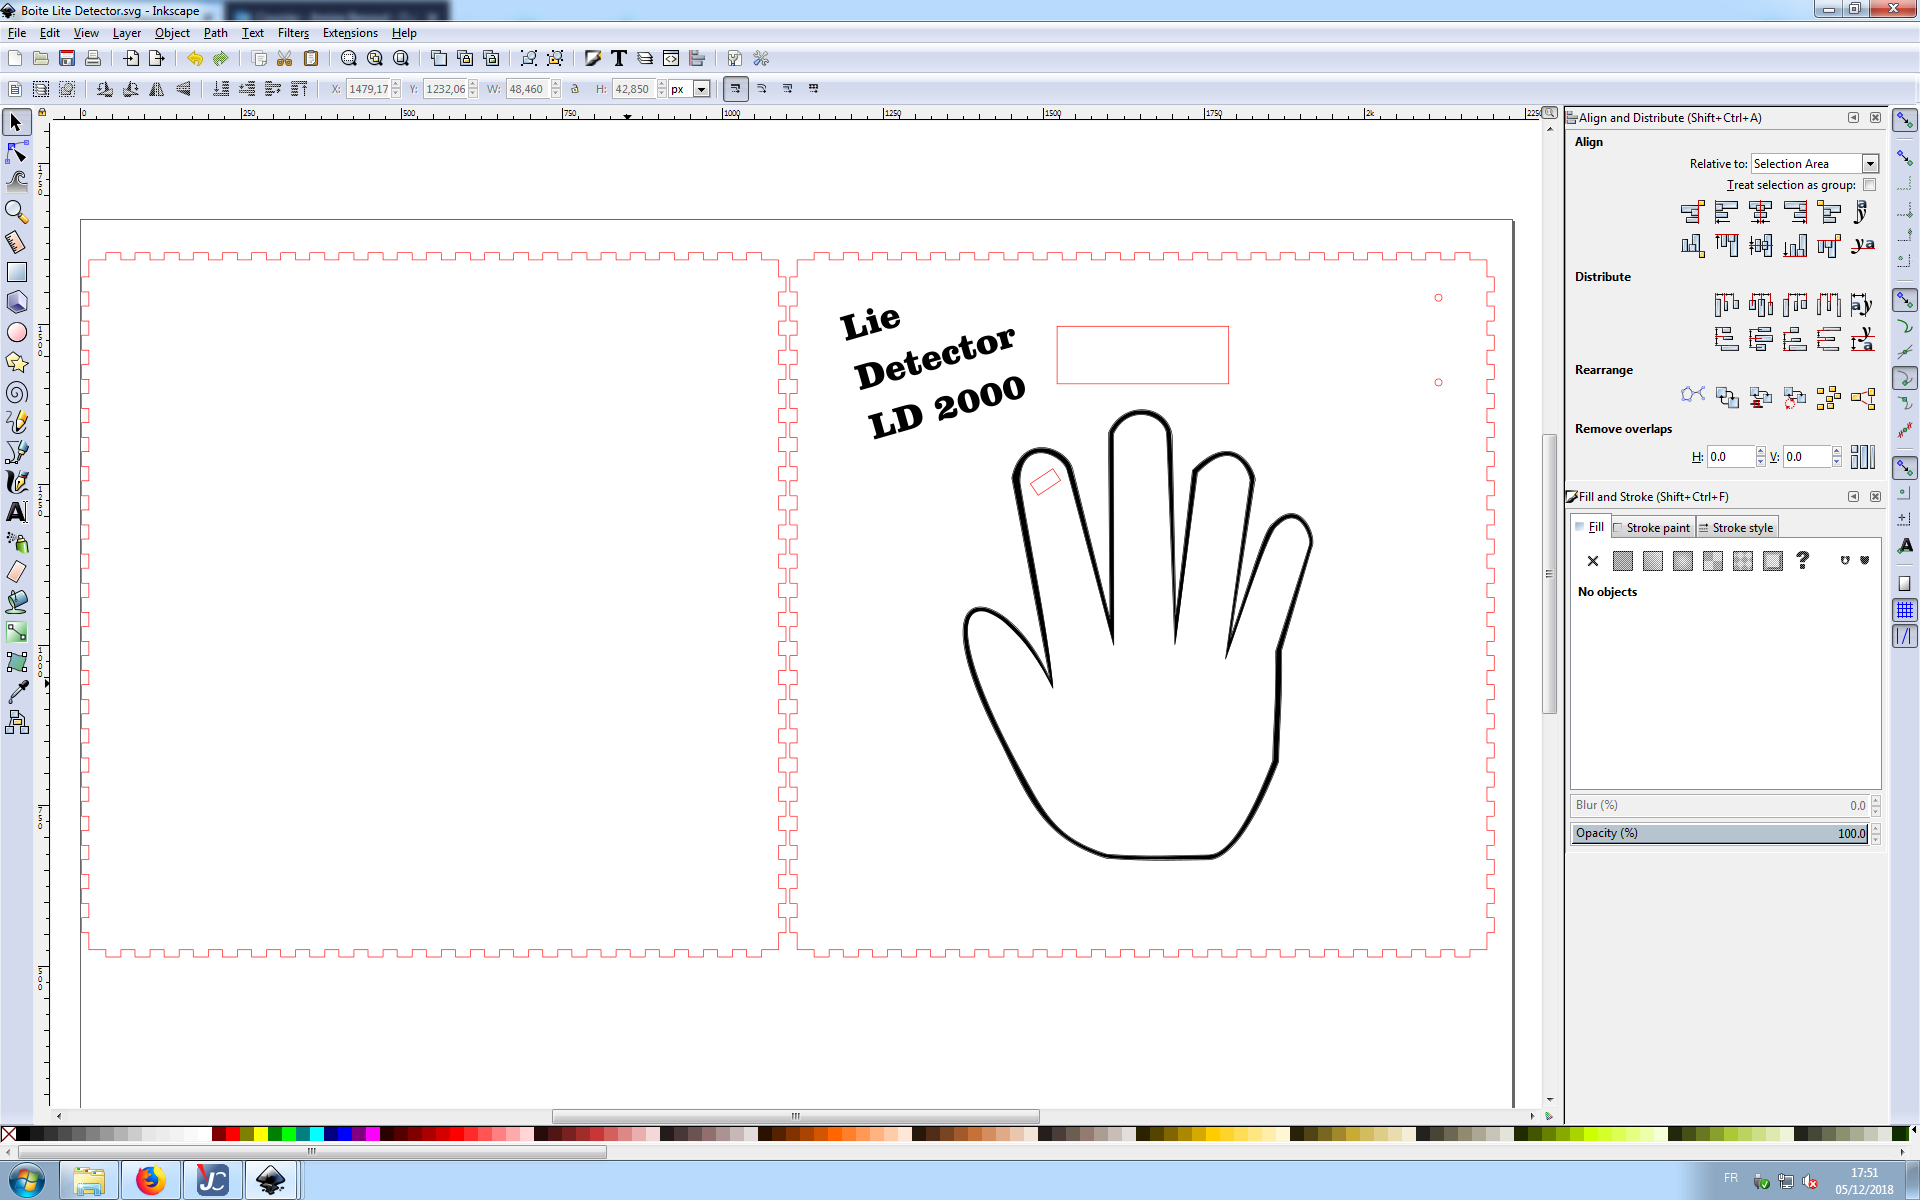1920x1200 pixels.
Task: Click the Opacity percent field
Action: (1719, 833)
